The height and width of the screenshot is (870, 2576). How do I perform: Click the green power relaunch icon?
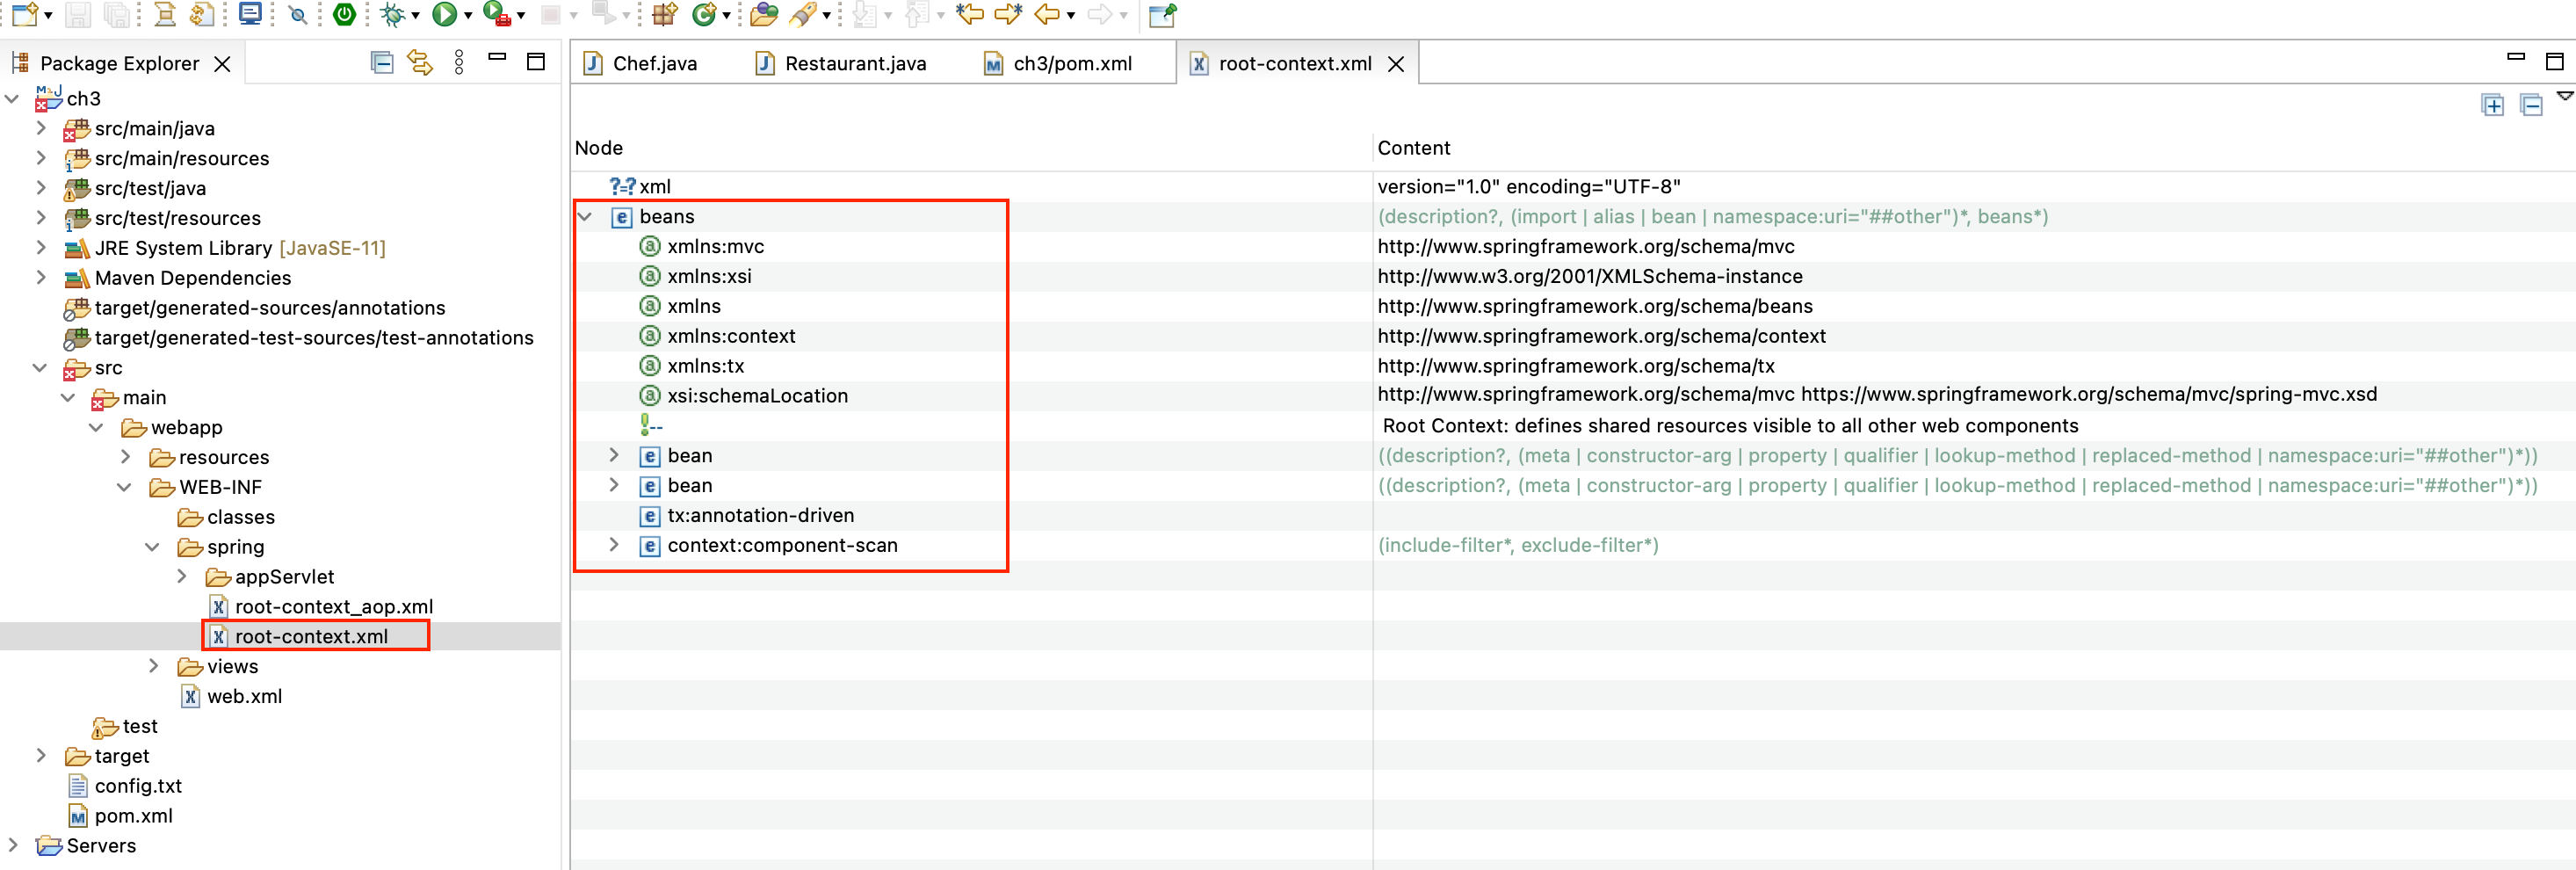click(x=344, y=14)
